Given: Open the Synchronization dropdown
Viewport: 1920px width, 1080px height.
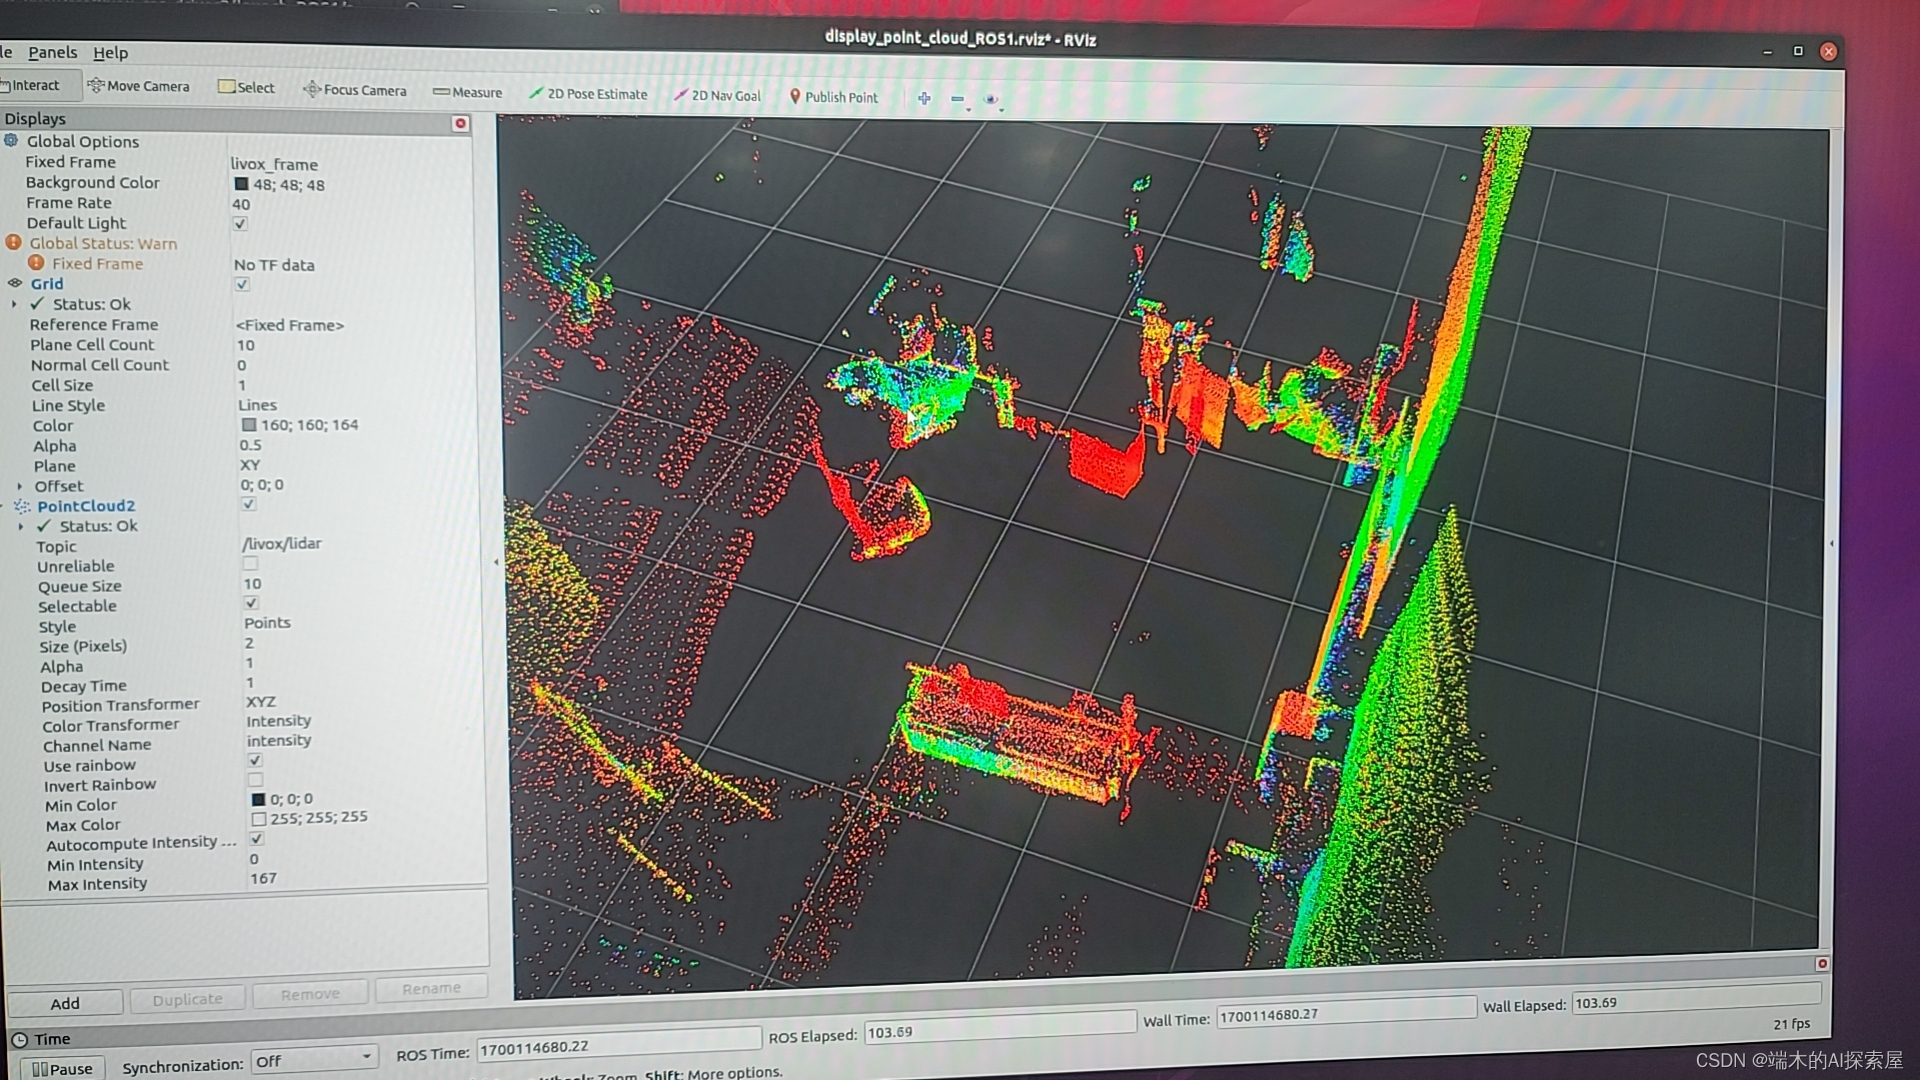Looking at the screenshot, I should pyautogui.click(x=313, y=1059).
